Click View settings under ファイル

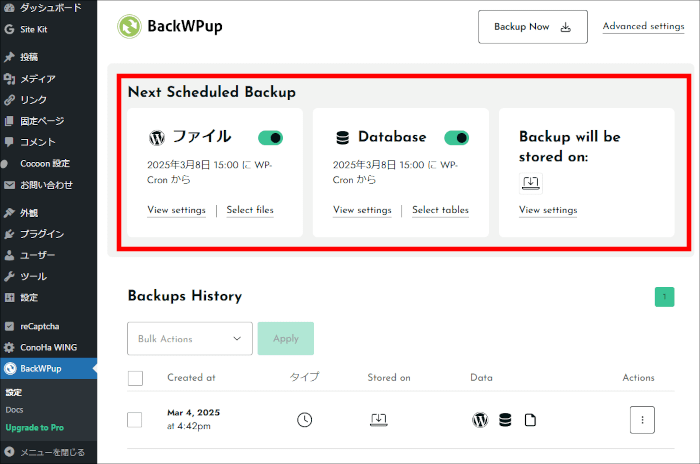(176, 210)
